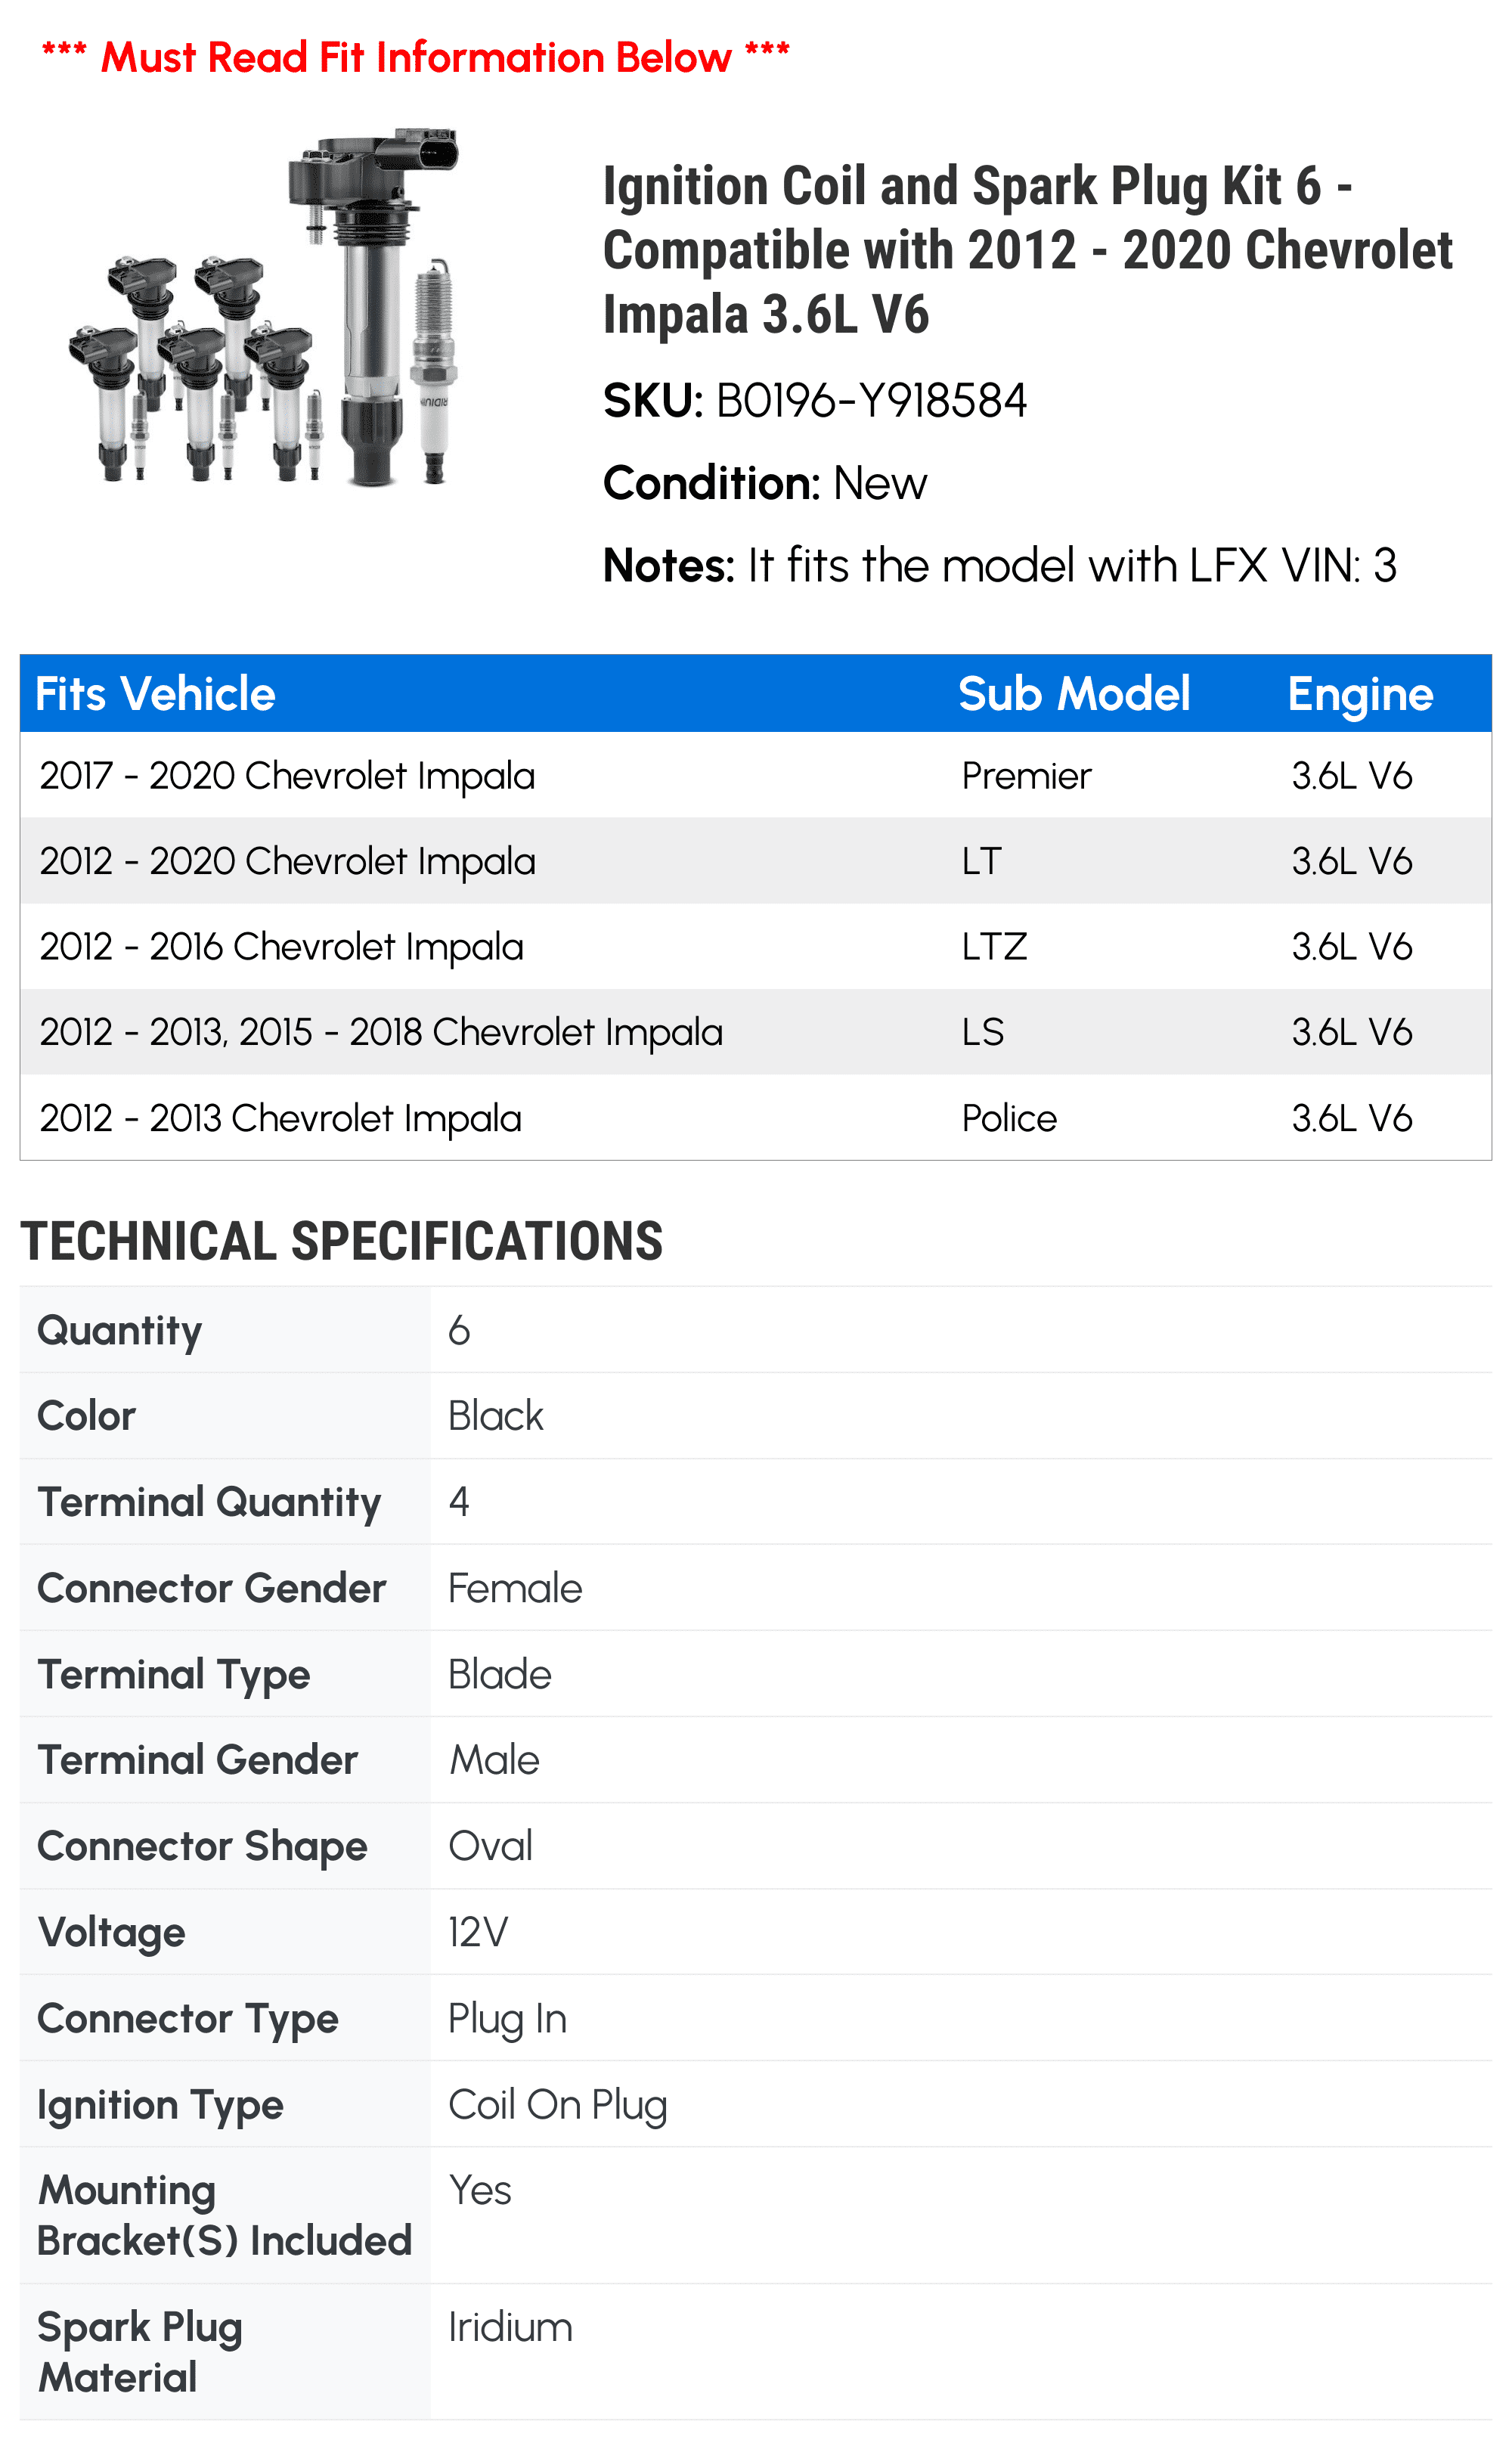Select the Police sub model row
Viewport: 1512px width, 2440px height.
756,1118
